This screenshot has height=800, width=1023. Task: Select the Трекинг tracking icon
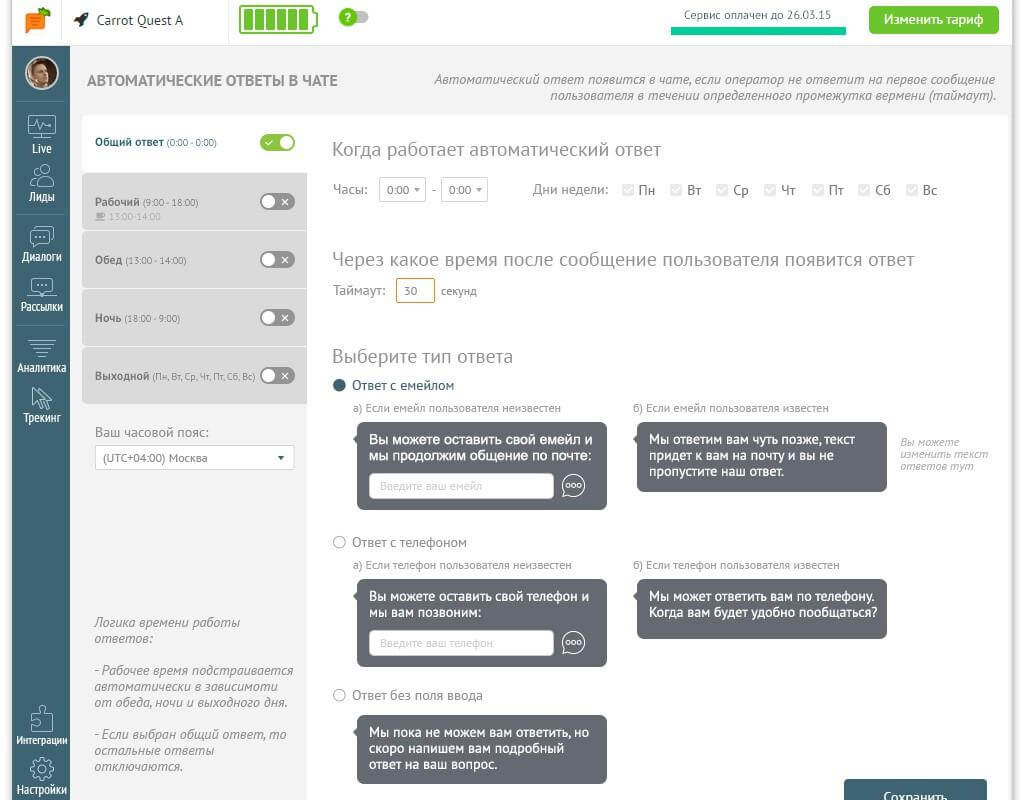point(41,405)
